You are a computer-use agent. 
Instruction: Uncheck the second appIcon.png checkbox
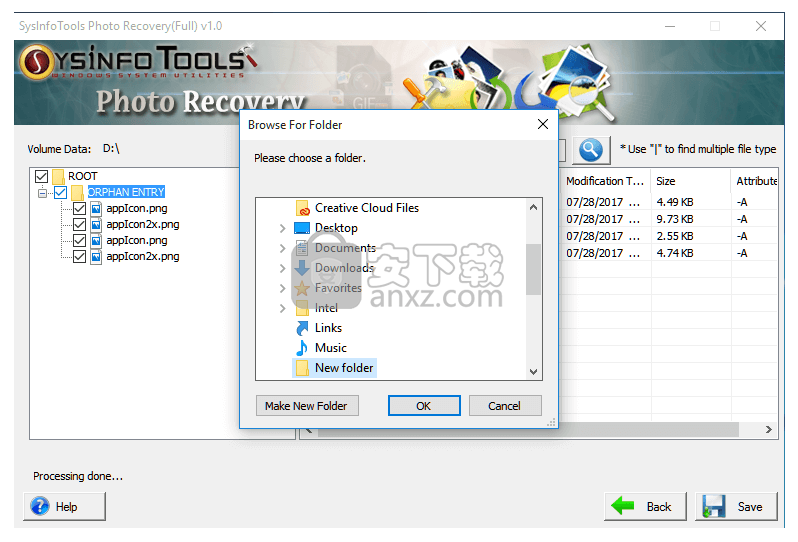(x=79, y=240)
